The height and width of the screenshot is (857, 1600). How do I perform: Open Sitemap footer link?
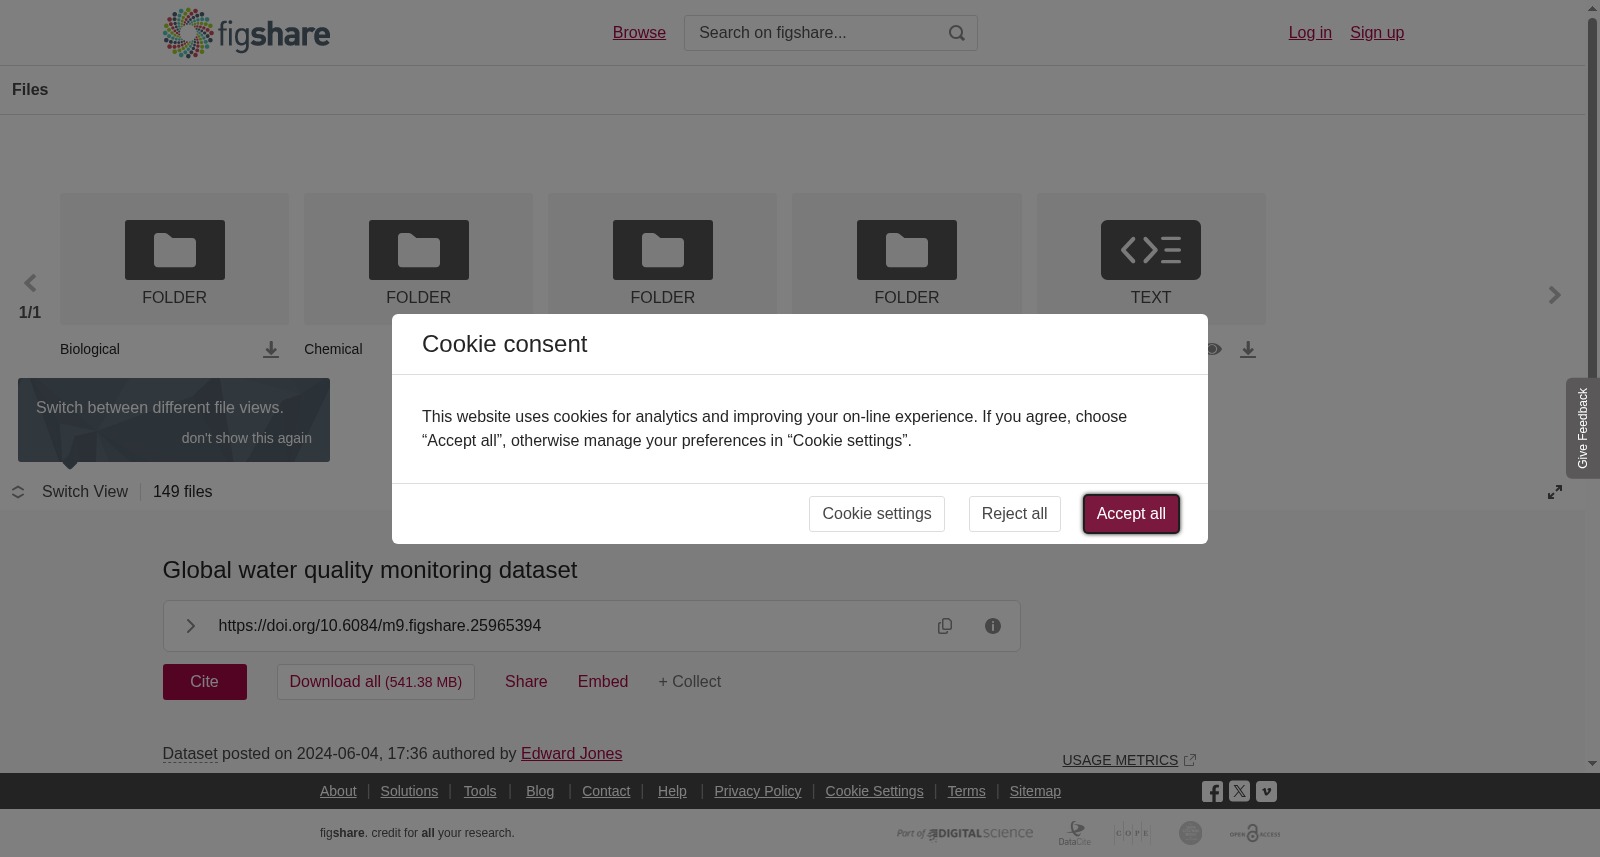(x=1035, y=791)
